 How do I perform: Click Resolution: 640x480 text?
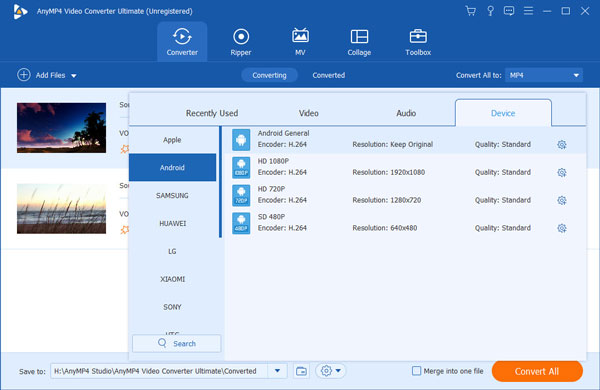click(x=385, y=228)
